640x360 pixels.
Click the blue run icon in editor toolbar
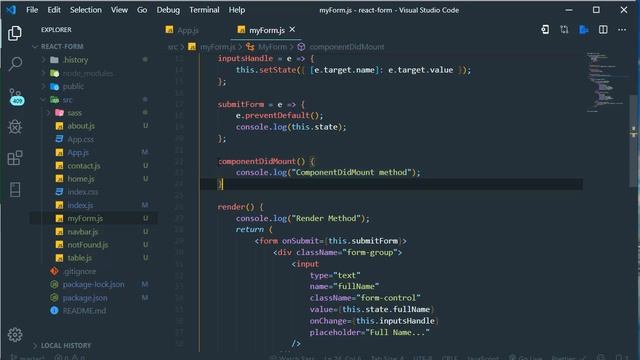pos(584,30)
